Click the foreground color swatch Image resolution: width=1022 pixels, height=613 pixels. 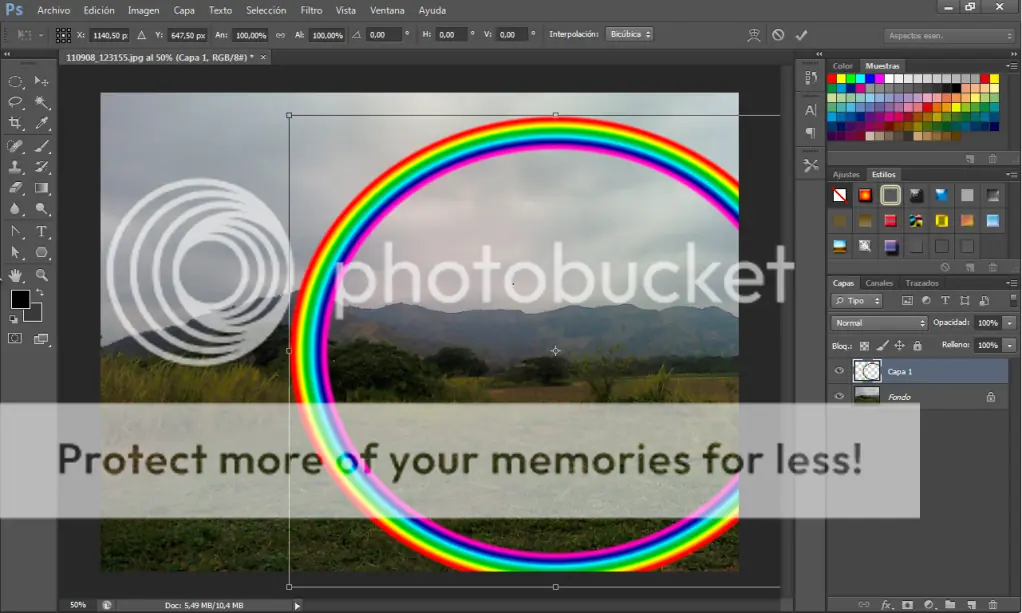20,299
